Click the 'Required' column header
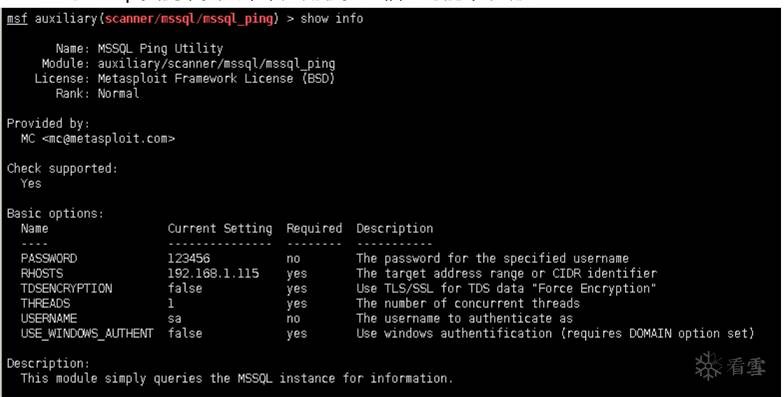Screen dimensions: 784x397 tap(314, 228)
